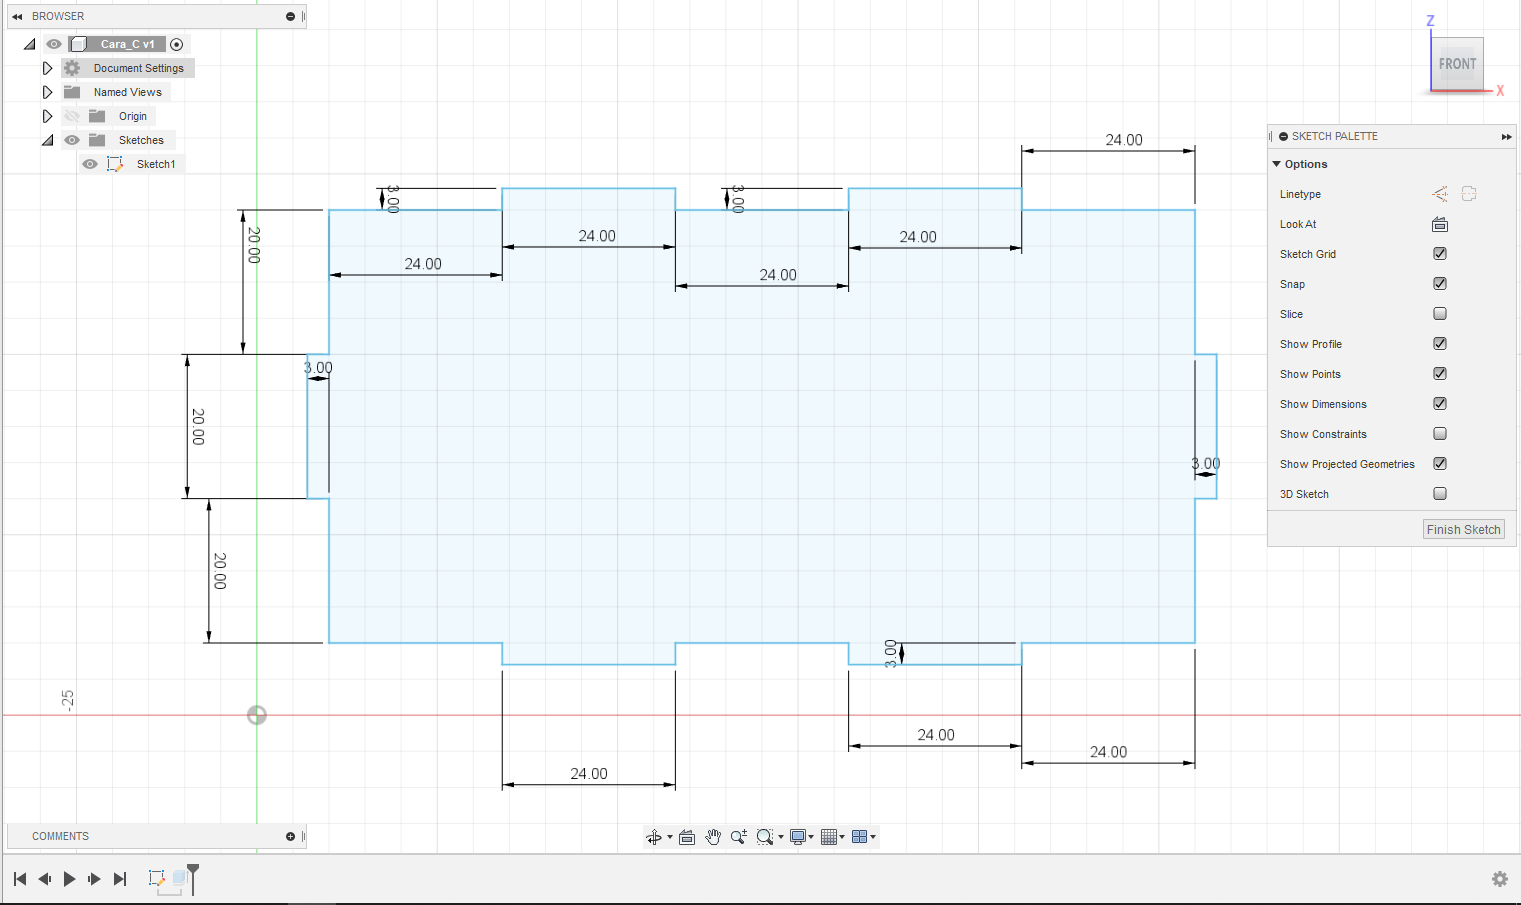Click the Origin folder icon
This screenshot has height=905, width=1521.
coord(97,116)
